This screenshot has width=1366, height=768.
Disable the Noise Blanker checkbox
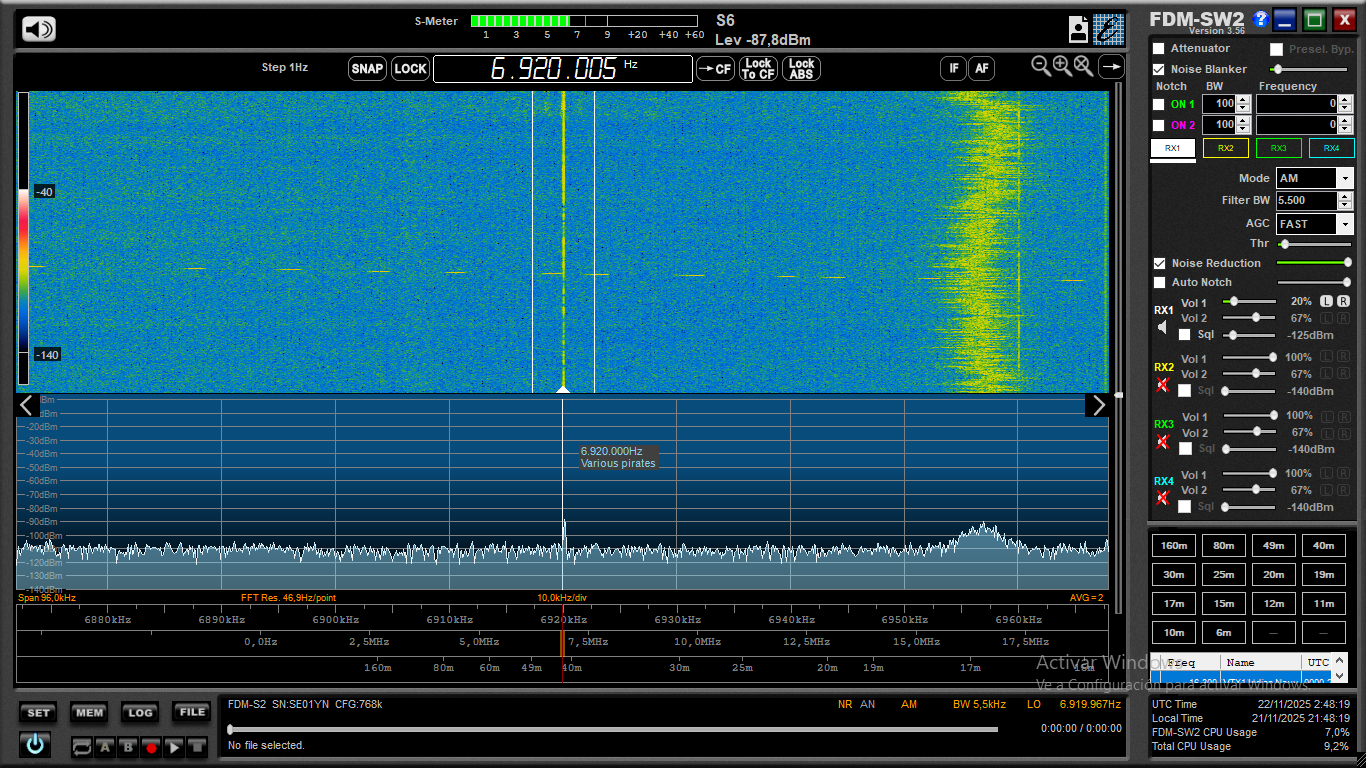pyautogui.click(x=1159, y=69)
